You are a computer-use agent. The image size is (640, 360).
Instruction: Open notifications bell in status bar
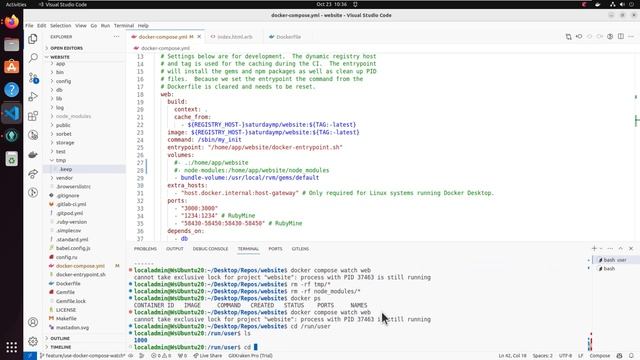click(631, 356)
